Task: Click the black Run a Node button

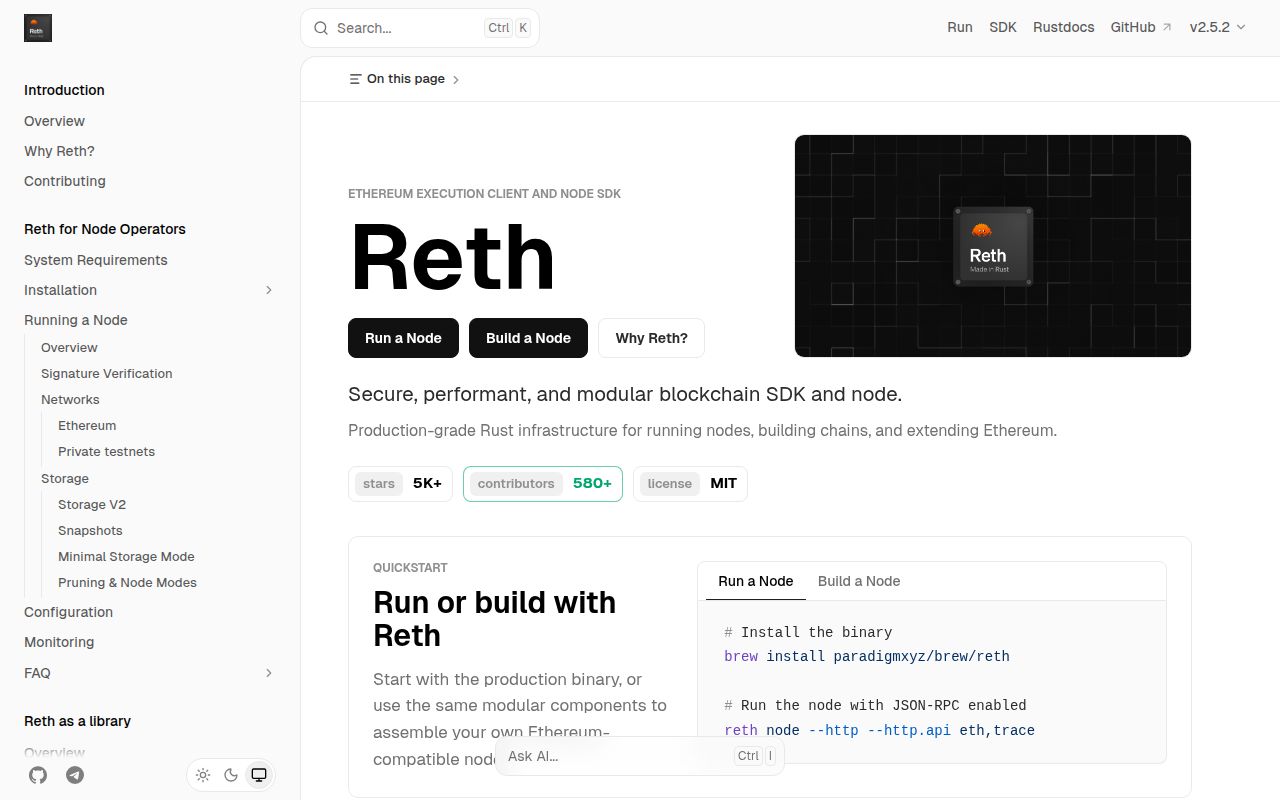Action: [x=403, y=338]
